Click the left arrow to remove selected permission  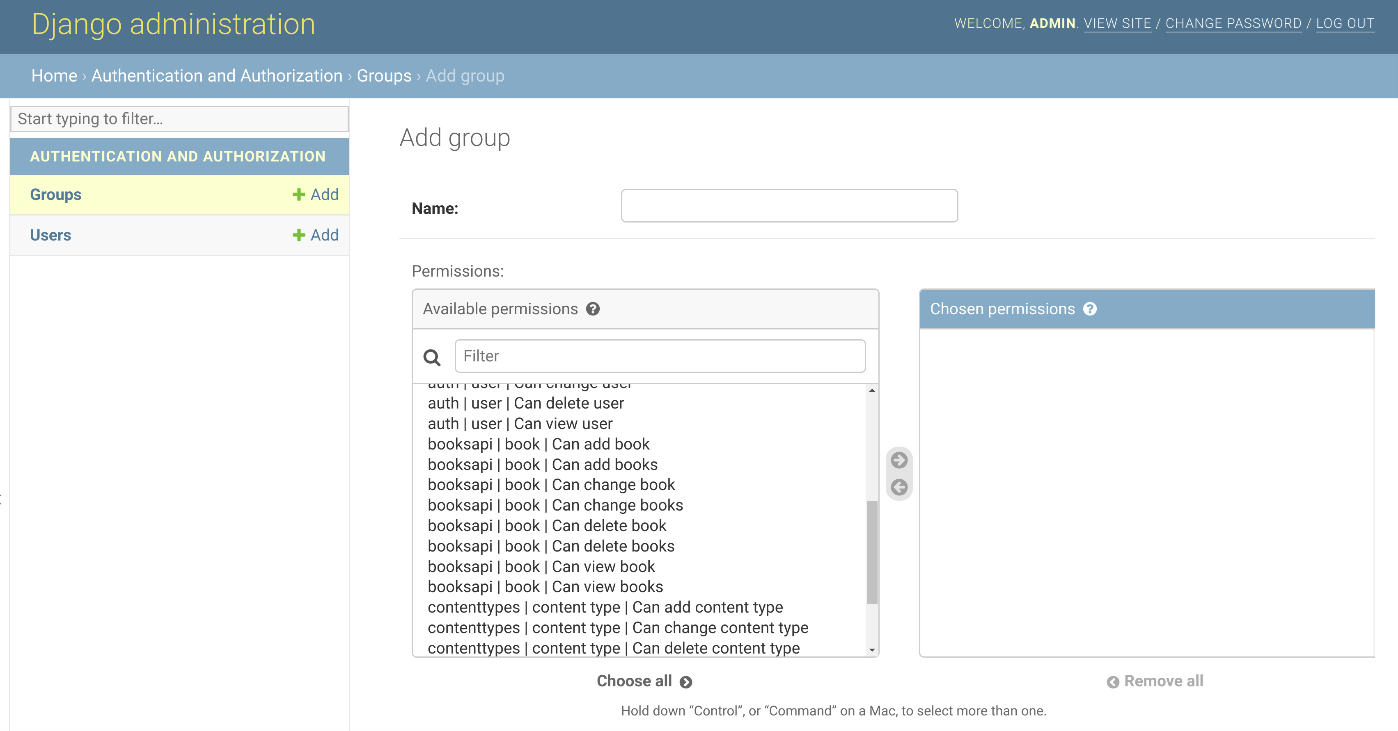(x=899, y=488)
